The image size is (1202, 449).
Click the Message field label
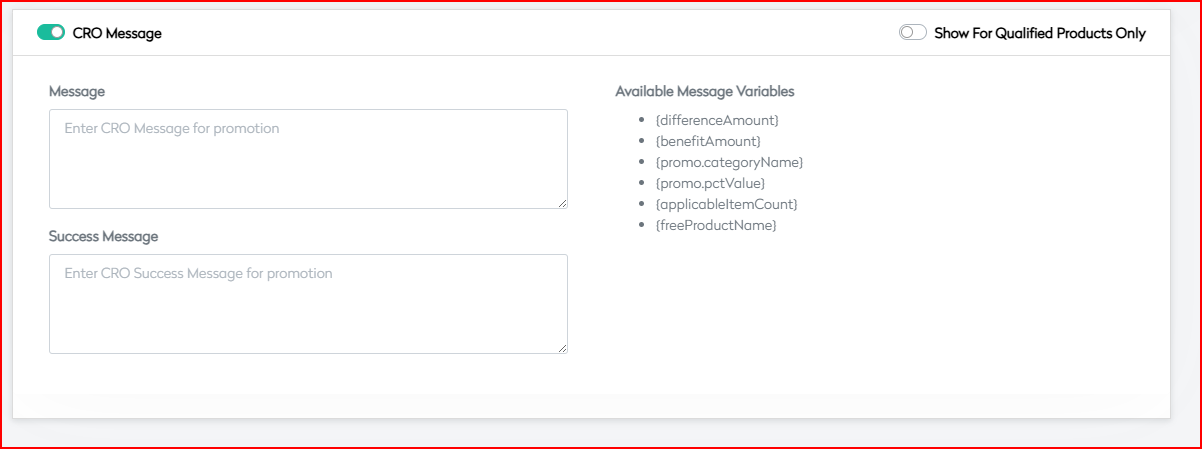pos(77,91)
